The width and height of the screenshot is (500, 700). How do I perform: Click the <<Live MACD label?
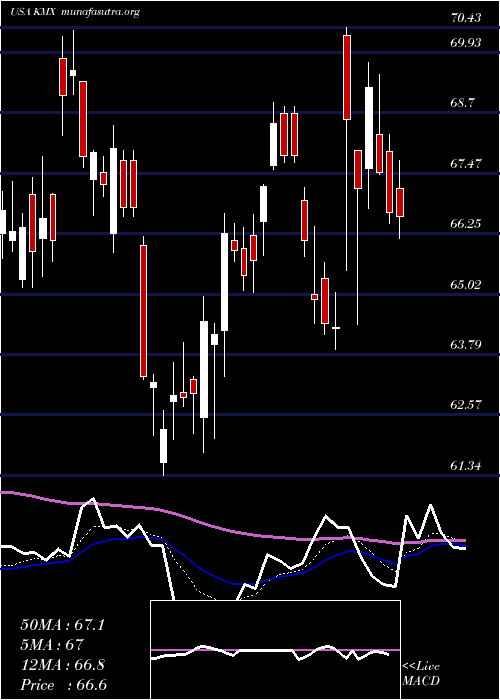click(x=421, y=674)
